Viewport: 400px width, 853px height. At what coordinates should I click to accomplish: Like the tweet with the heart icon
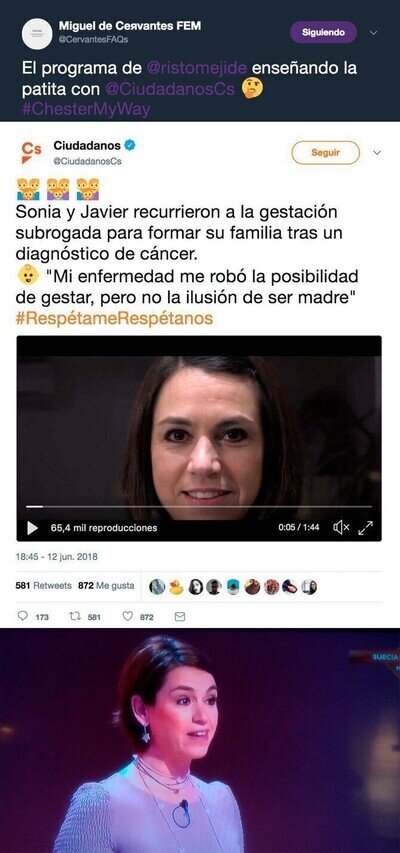tap(127, 616)
